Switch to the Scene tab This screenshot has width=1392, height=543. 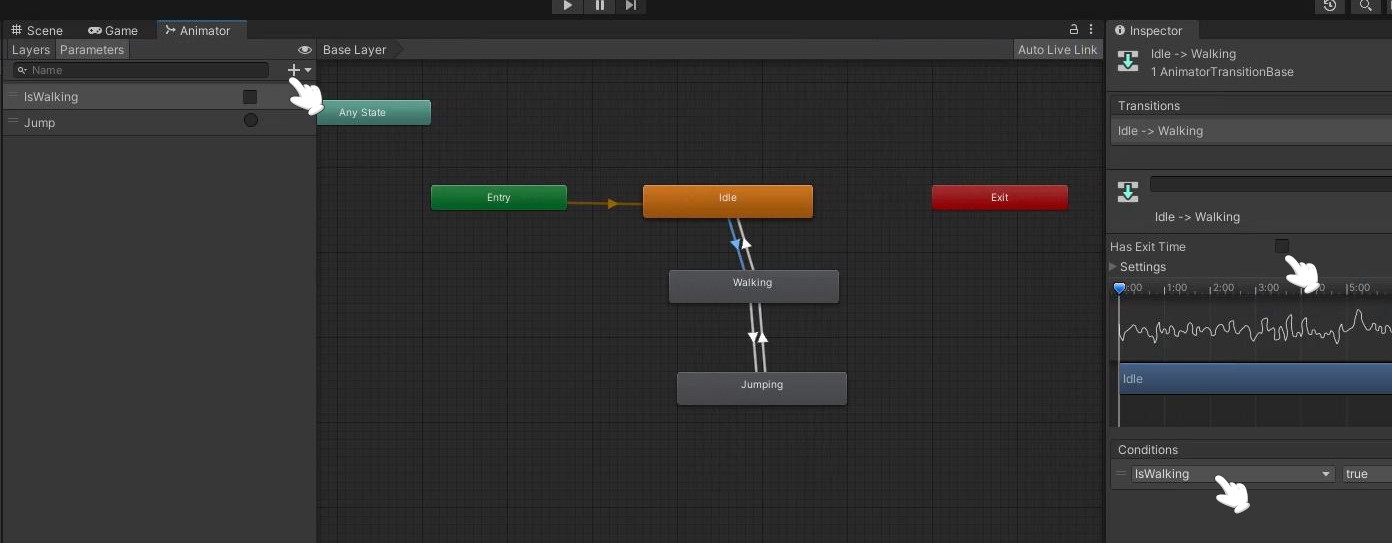37,30
